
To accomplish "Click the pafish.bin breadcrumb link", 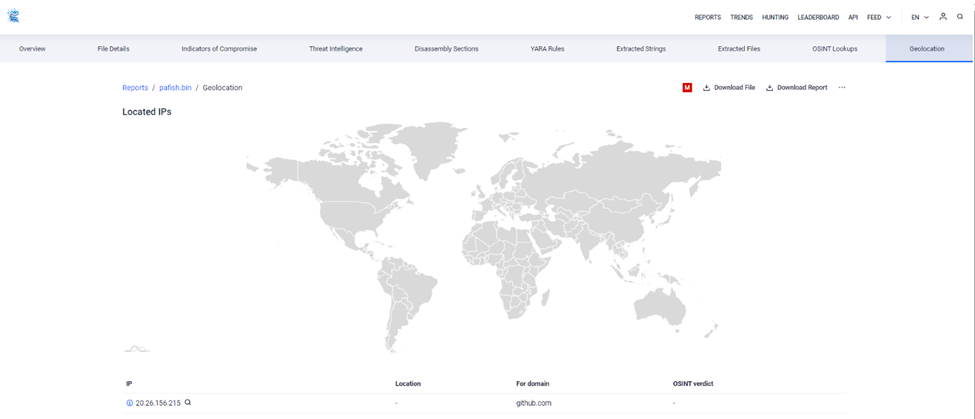I will pyautogui.click(x=175, y=88).
